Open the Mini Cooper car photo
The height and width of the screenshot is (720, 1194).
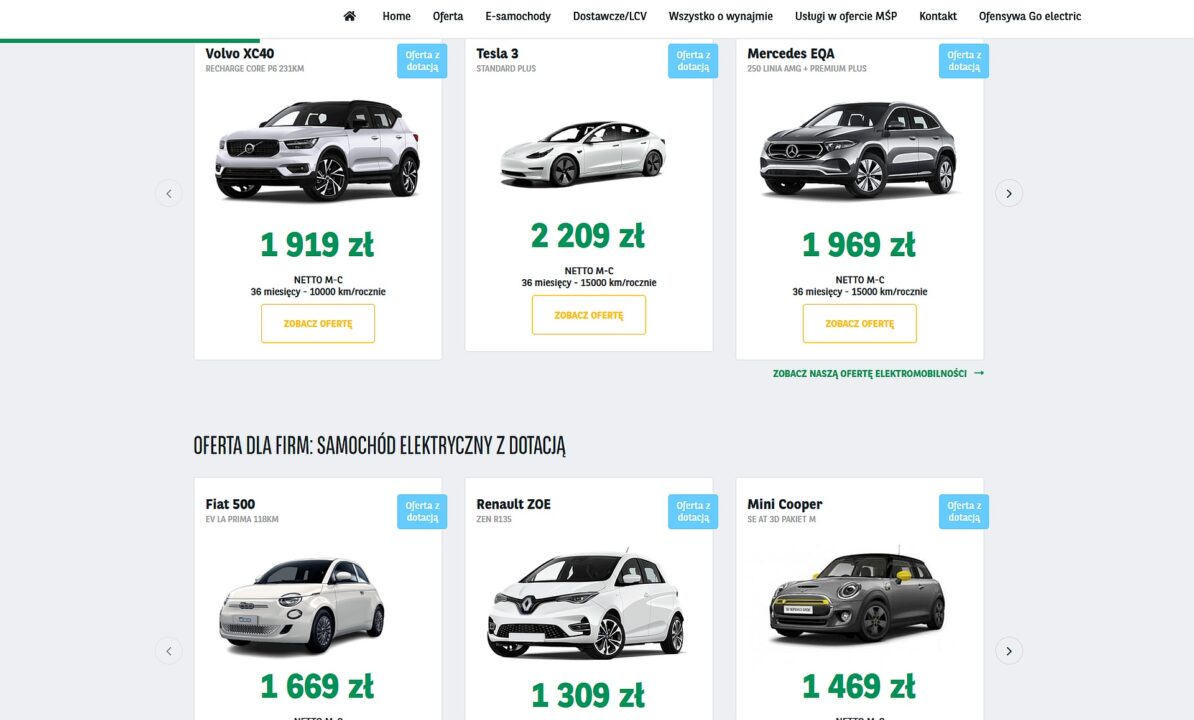click(857, 597)
